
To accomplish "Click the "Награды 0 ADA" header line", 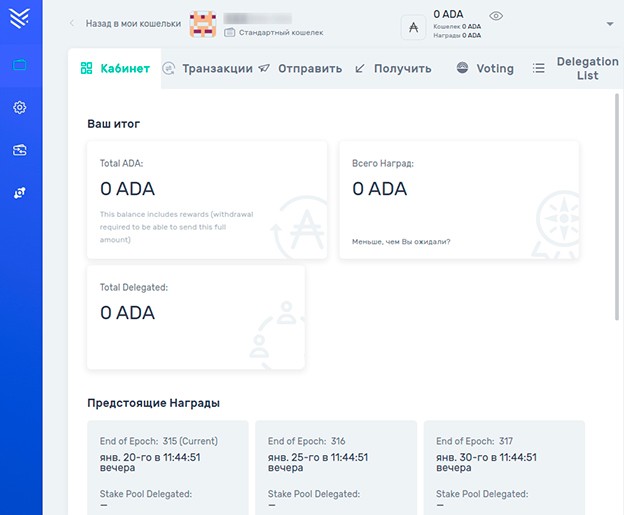I will coord(457,35).
